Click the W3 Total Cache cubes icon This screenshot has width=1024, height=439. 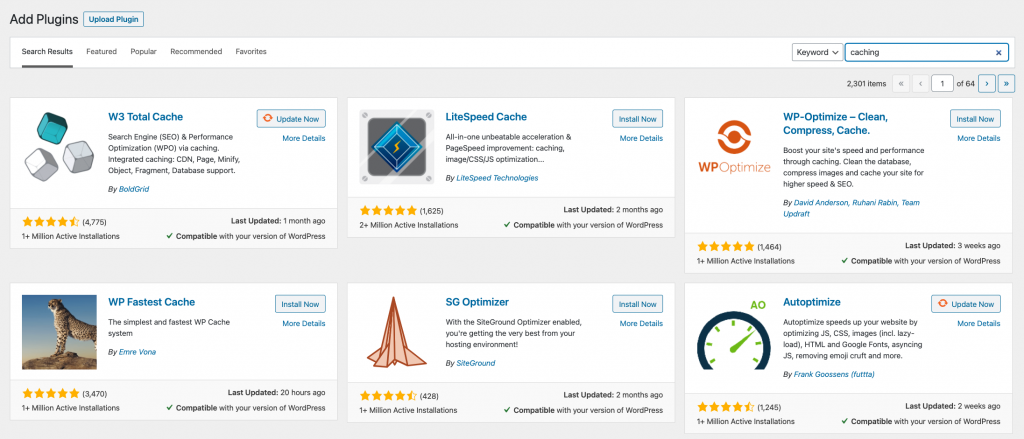[x=59, y=147]
